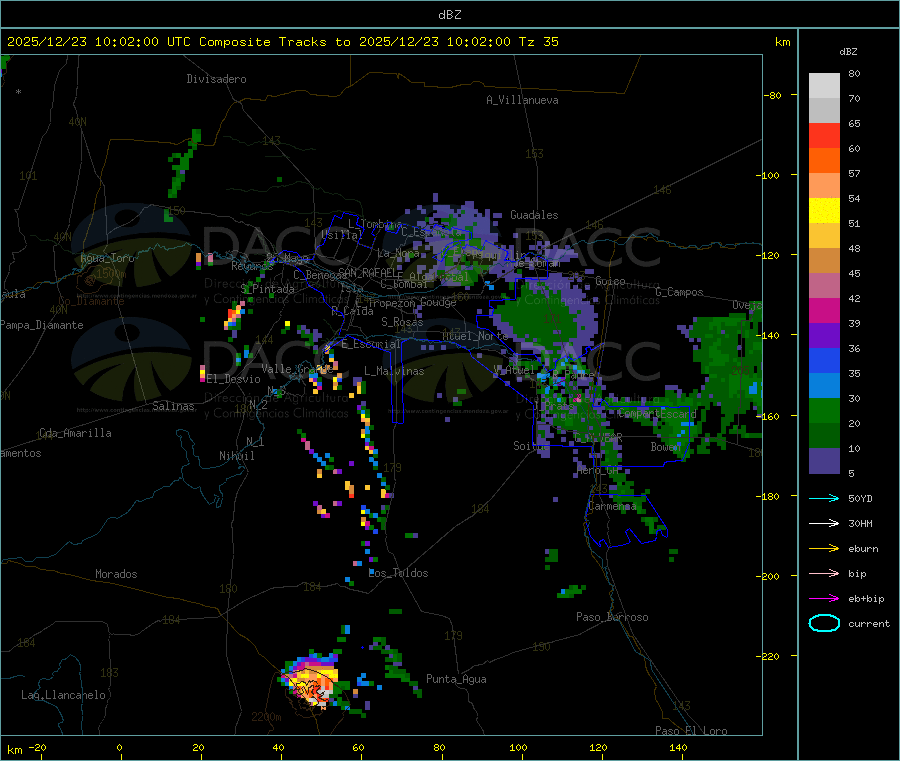The image size is (900, 761).
Task: Click the -80 km vertical axis label
Action: pos(772,95)
